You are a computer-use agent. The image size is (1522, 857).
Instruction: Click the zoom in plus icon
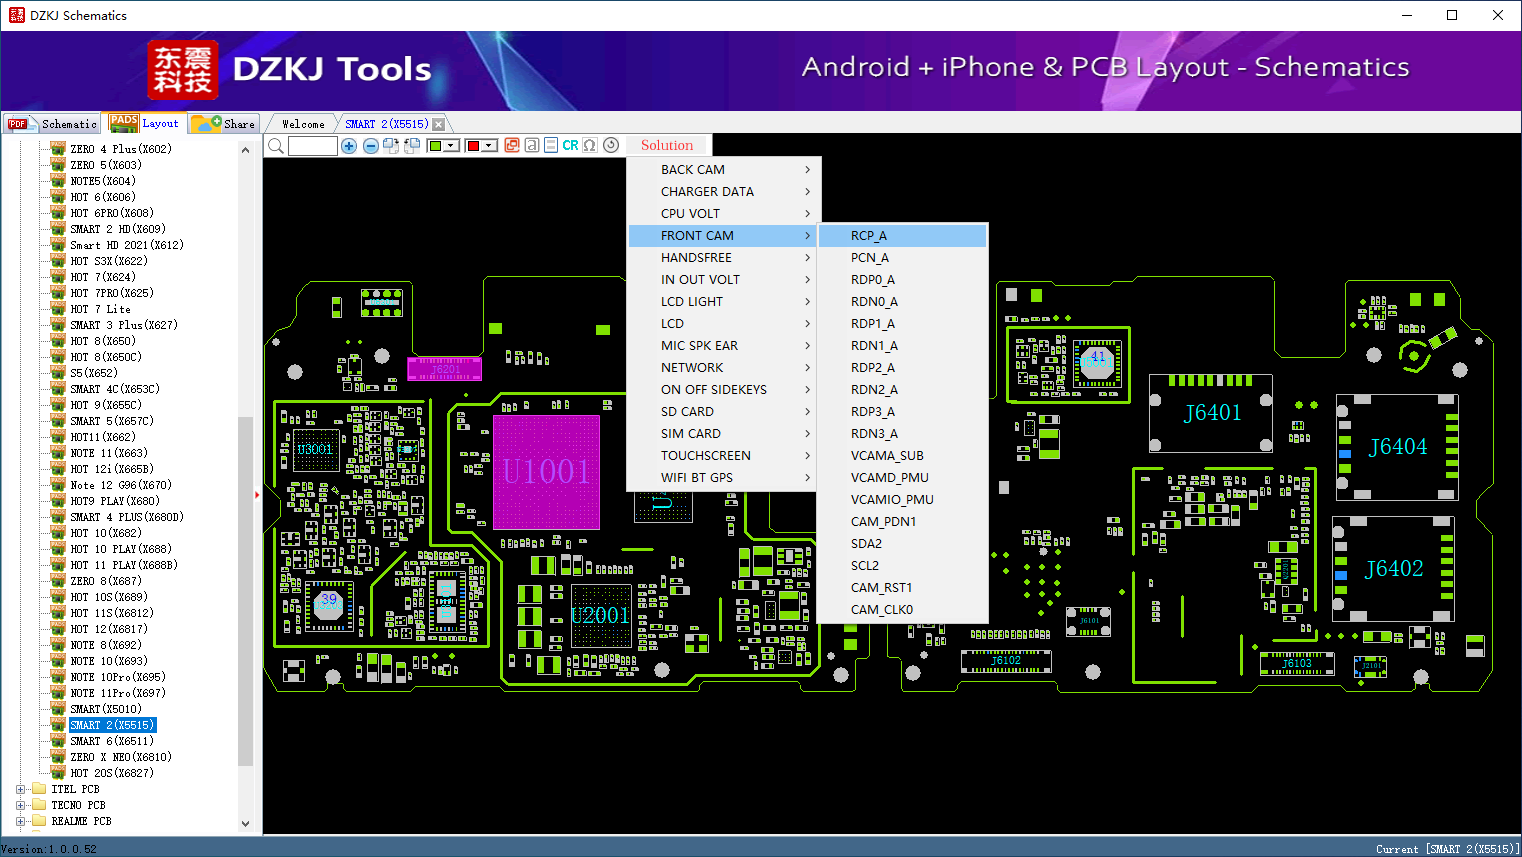[349, 146]
